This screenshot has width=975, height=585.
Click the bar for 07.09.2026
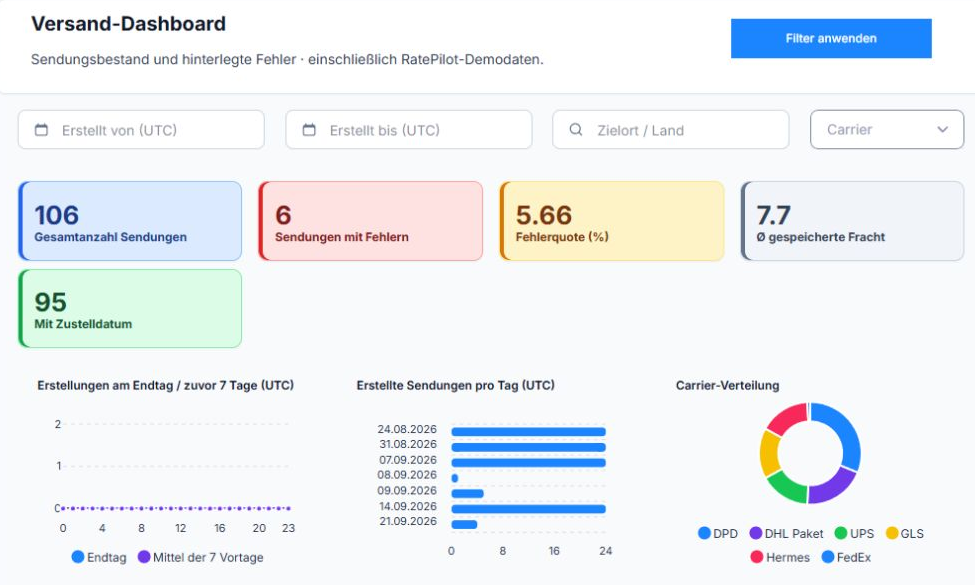(529, 463)
